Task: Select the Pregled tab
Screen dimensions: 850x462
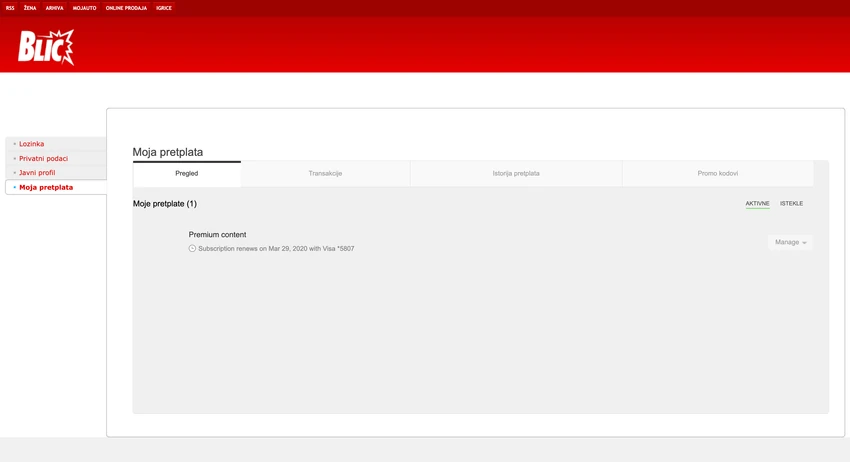Action: pos(186,174)
